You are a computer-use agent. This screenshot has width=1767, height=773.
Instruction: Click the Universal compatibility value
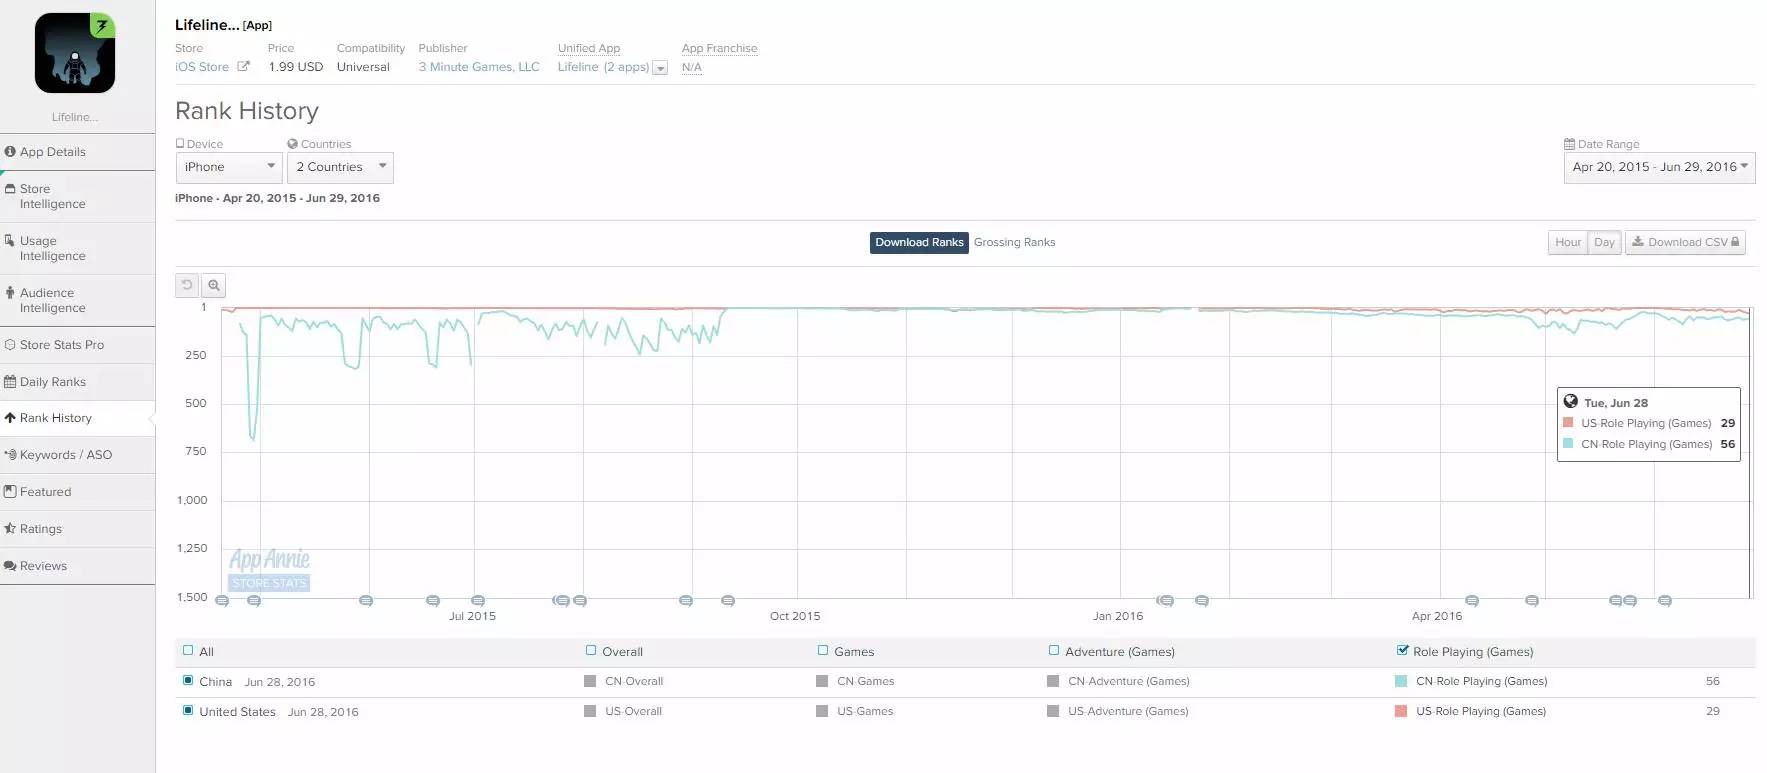363,67
